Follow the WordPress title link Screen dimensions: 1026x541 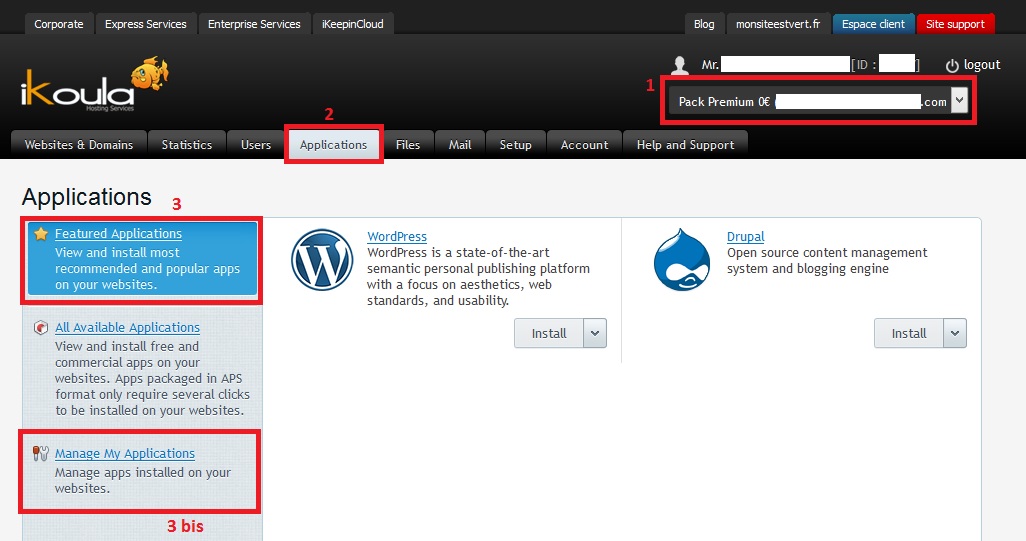[x=397, y=237]
